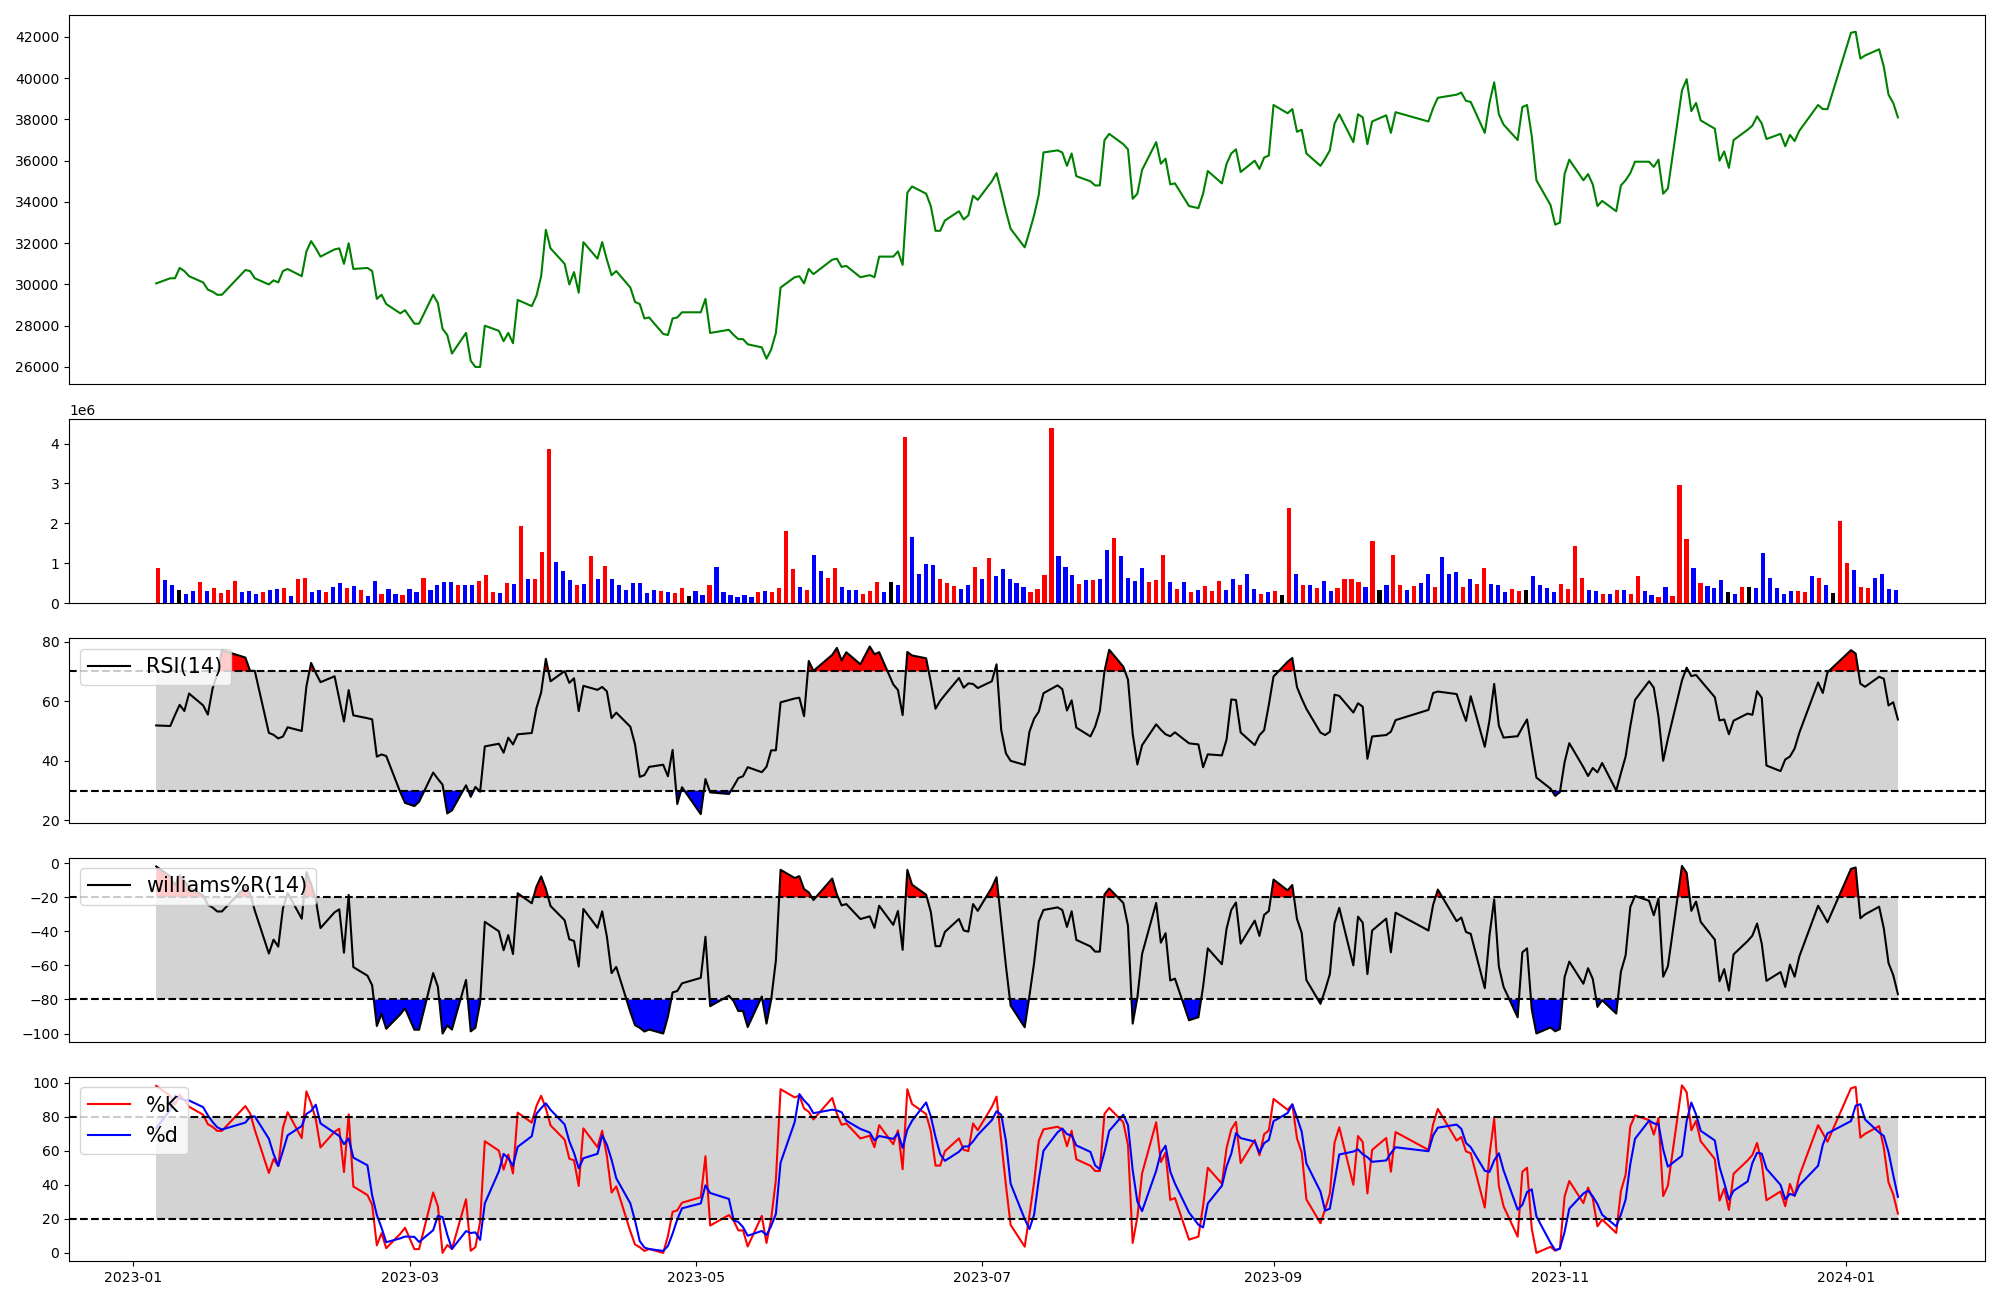
Task: Click the tallest red volume bar in July 2023
Action: [1051, 515]
